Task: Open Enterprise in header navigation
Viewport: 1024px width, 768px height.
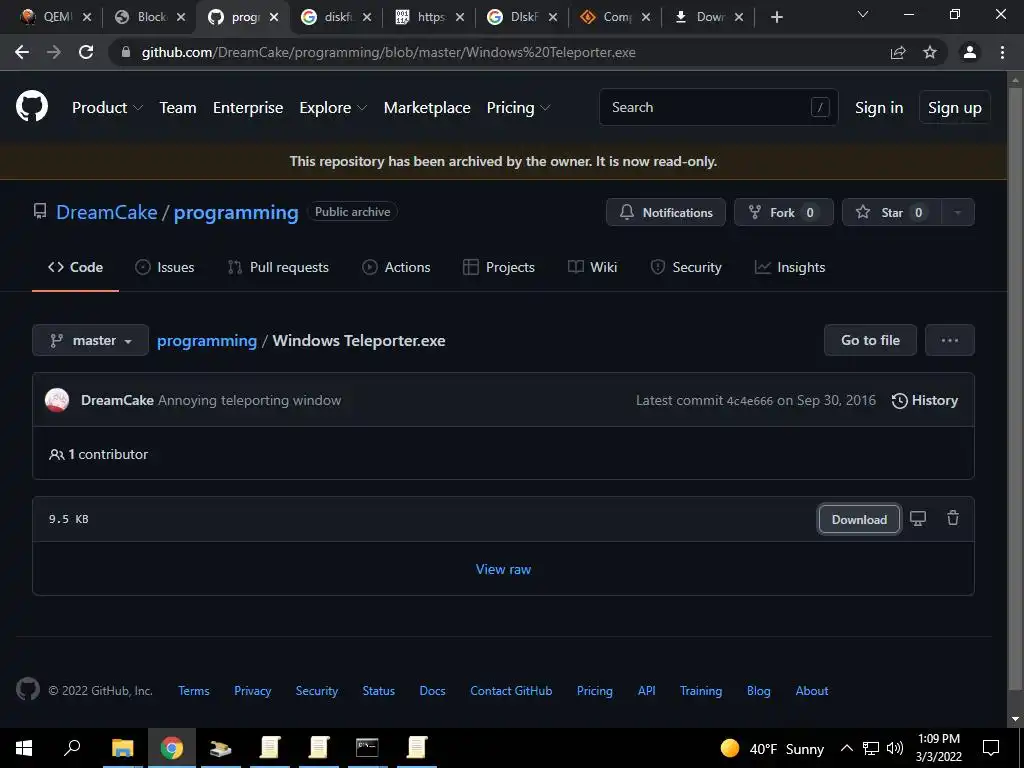Action: [x=248, y=108]
